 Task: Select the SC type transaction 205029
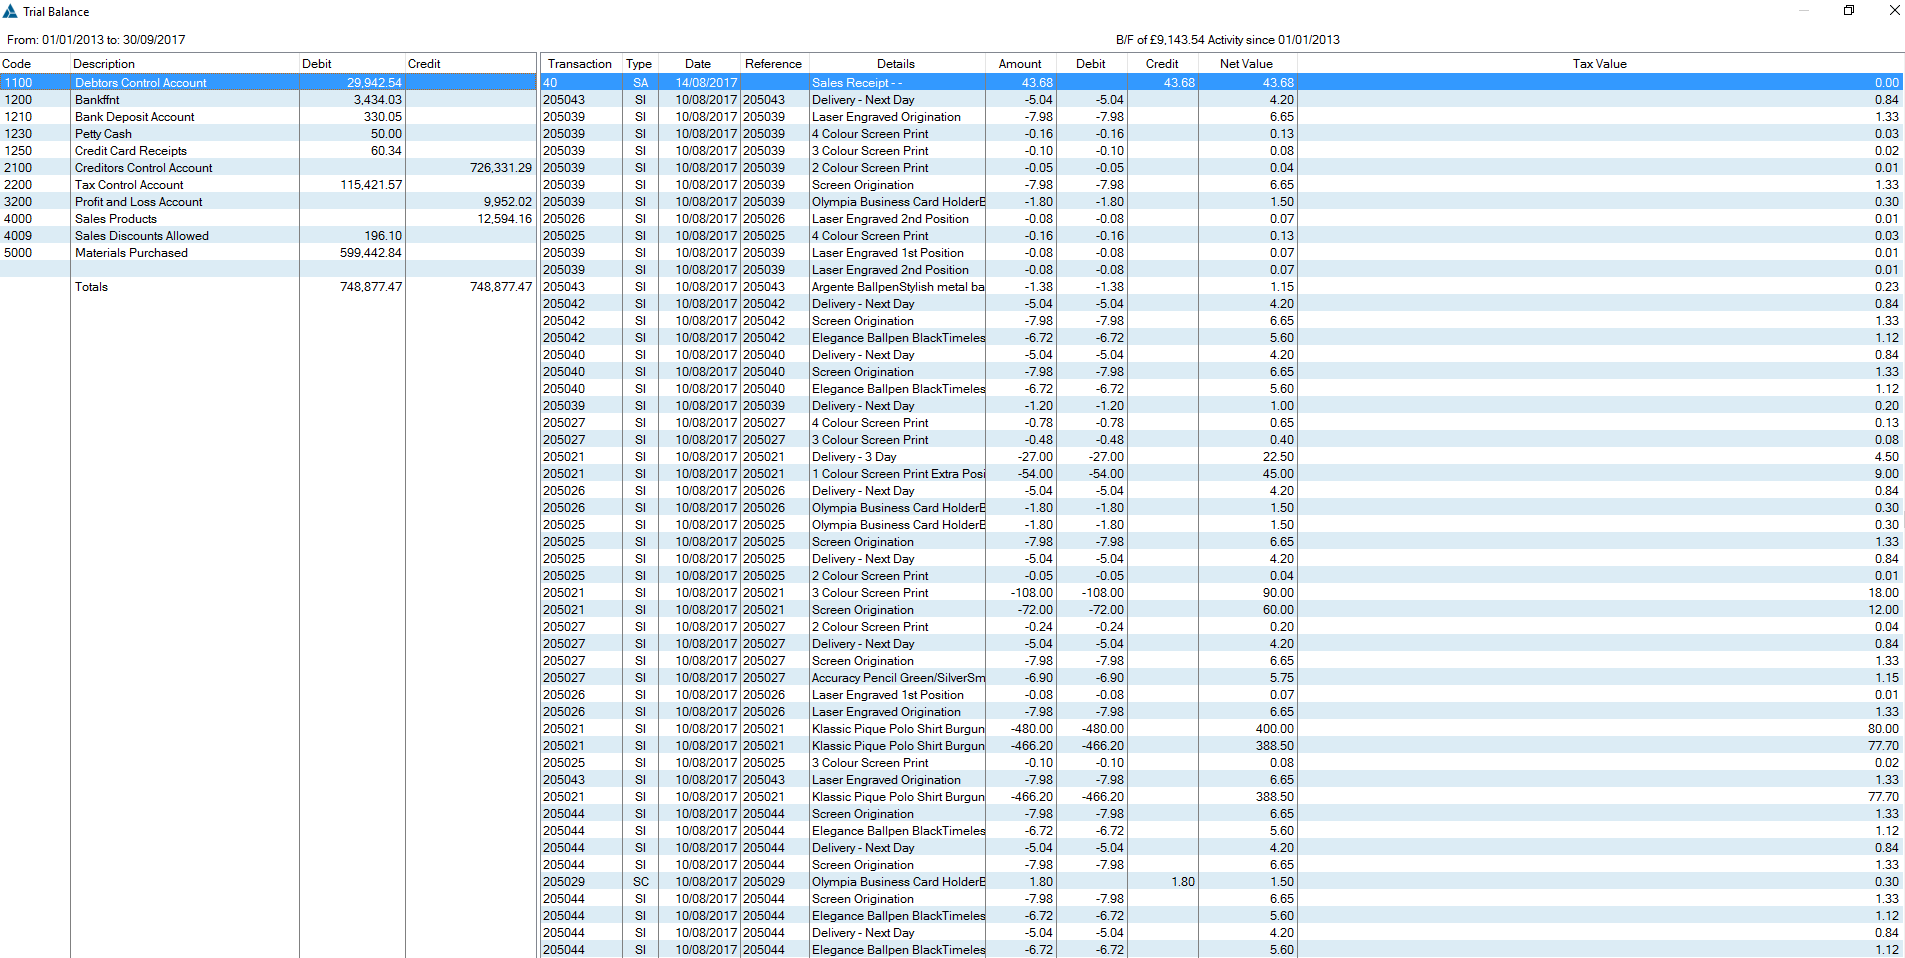(x=1222, y=882)
